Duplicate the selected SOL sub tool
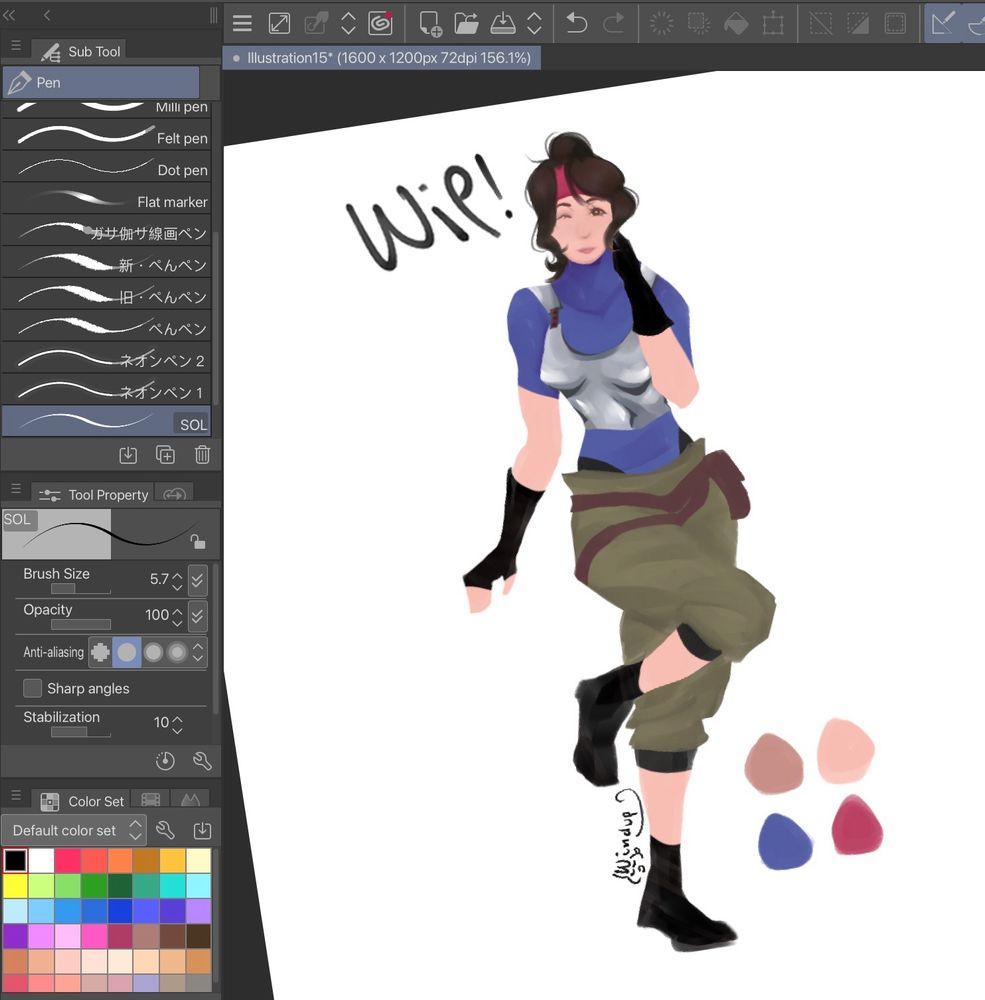Viewport: 985px width, 1000px height. point(165,455)
